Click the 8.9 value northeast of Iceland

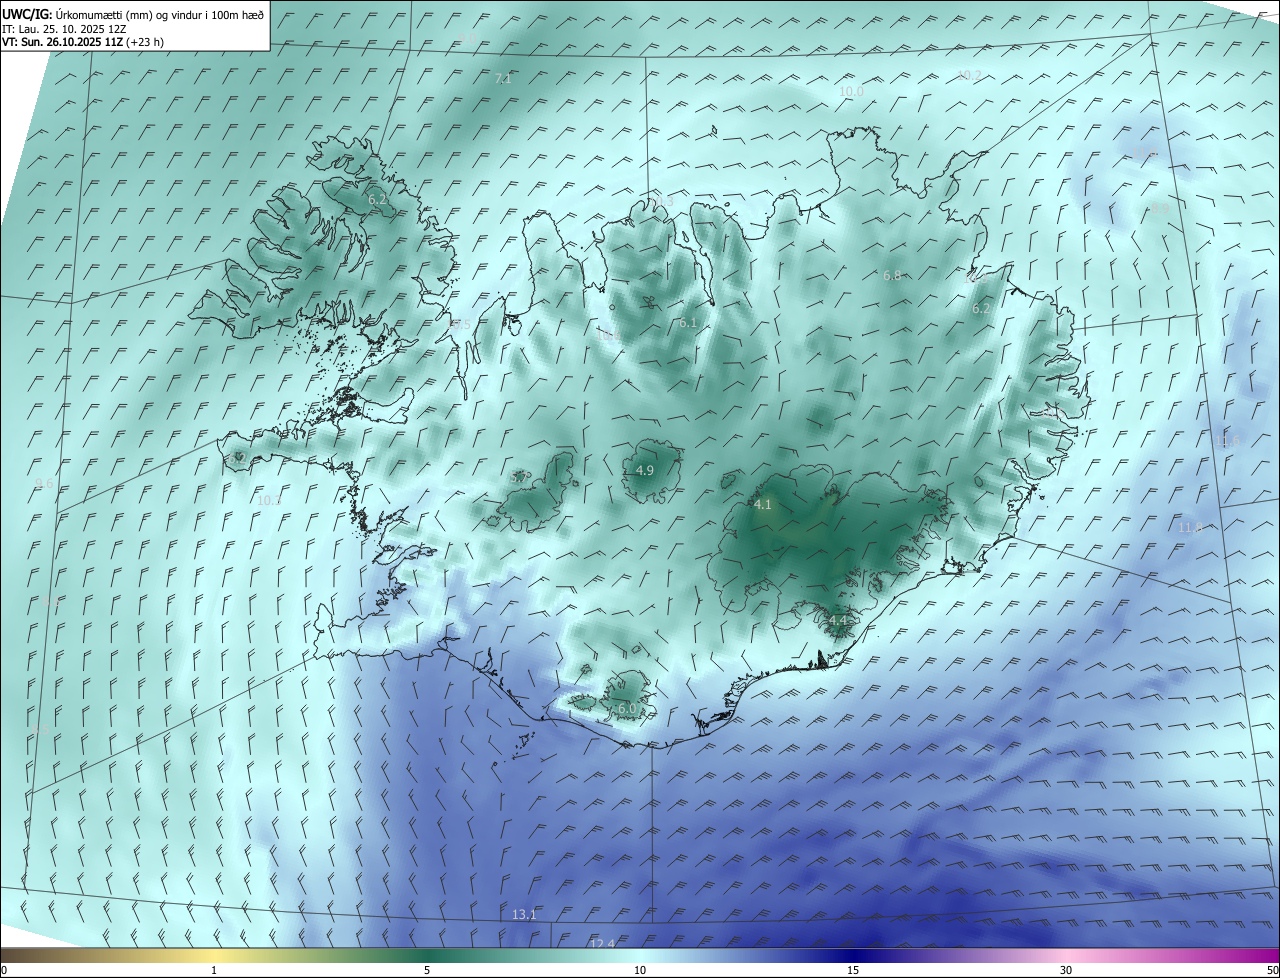tap(1159, 208)
